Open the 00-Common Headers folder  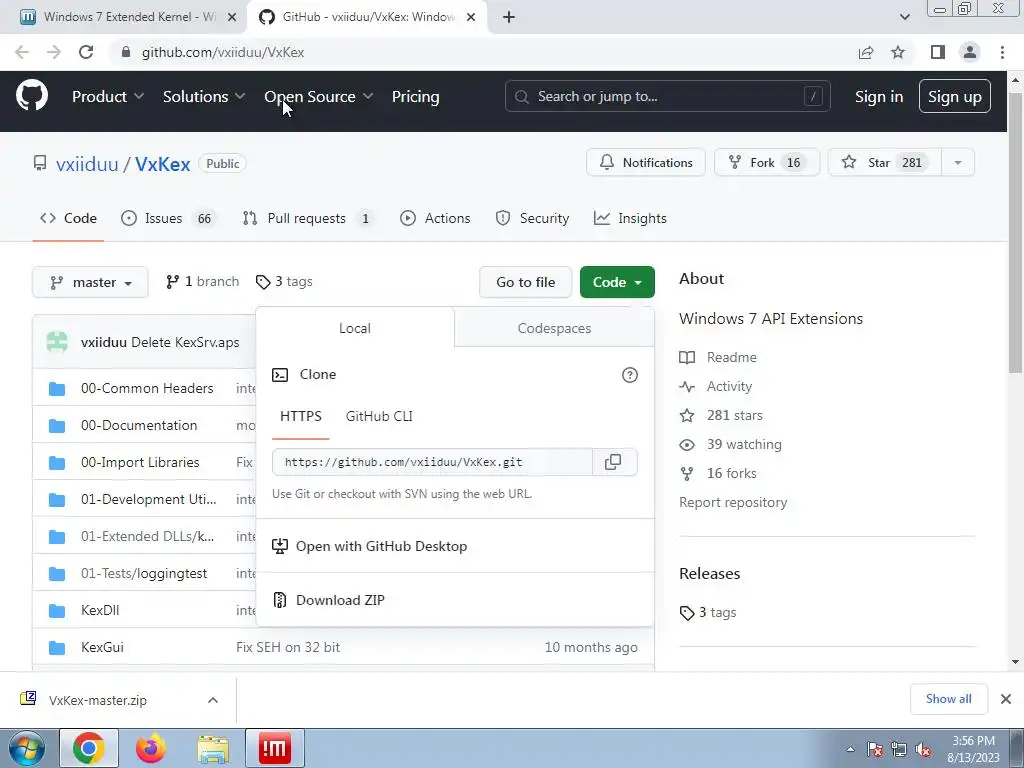(x=147, y=388)
